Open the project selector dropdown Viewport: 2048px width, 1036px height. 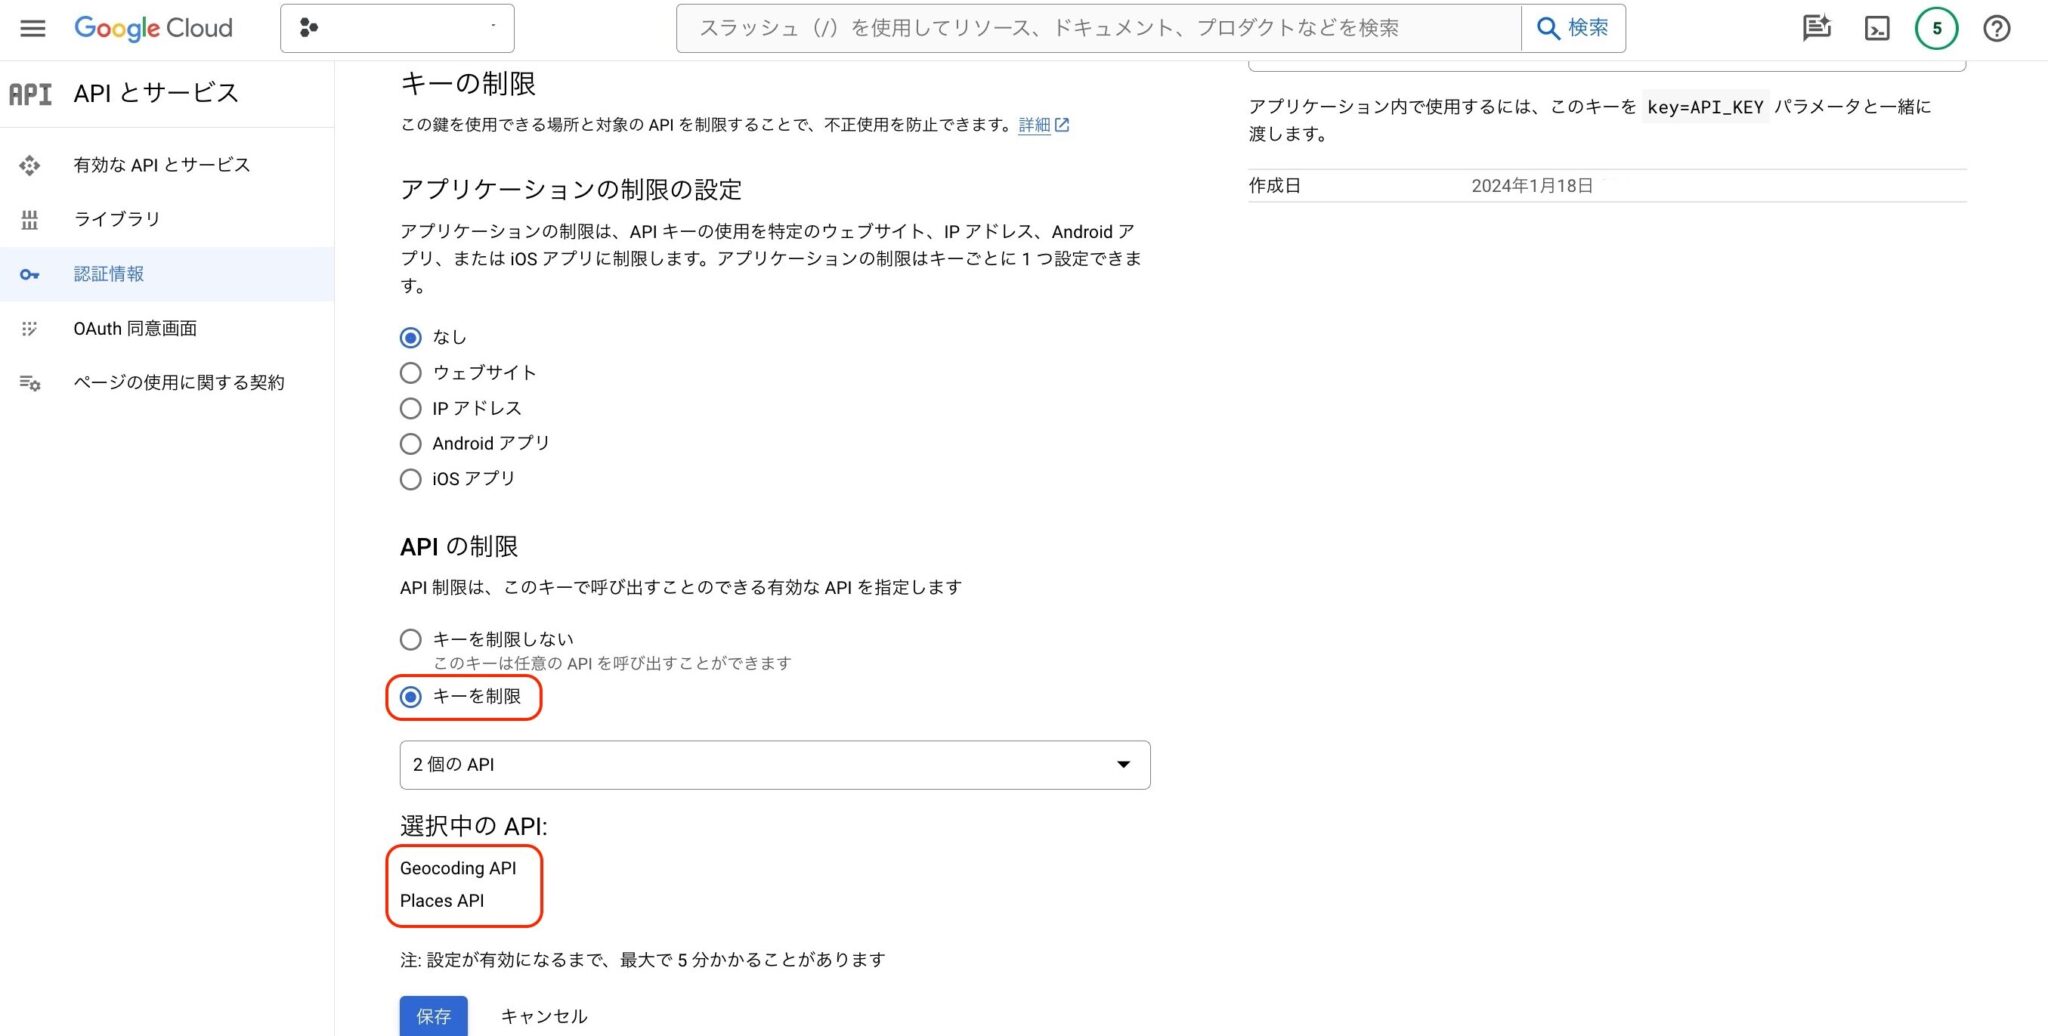tap(396, 28)
